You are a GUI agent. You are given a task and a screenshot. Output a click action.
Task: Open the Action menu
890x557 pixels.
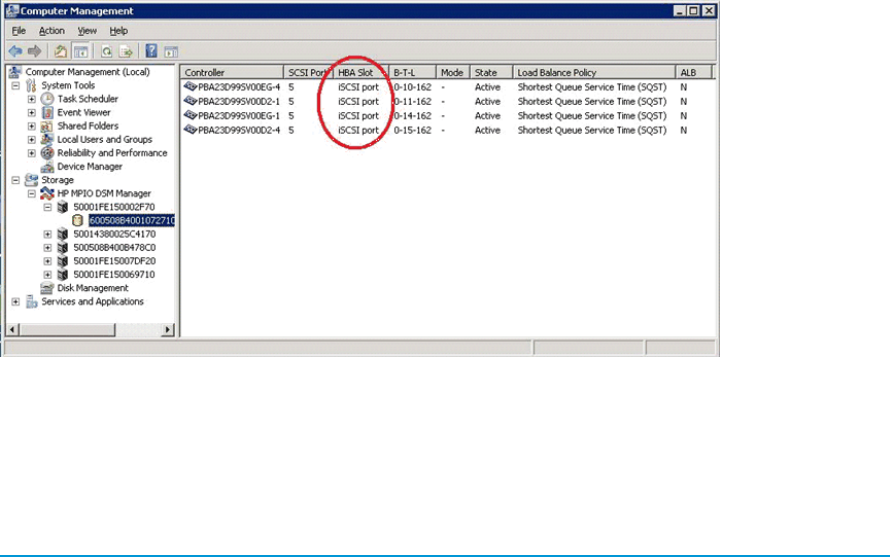point(52,31)
